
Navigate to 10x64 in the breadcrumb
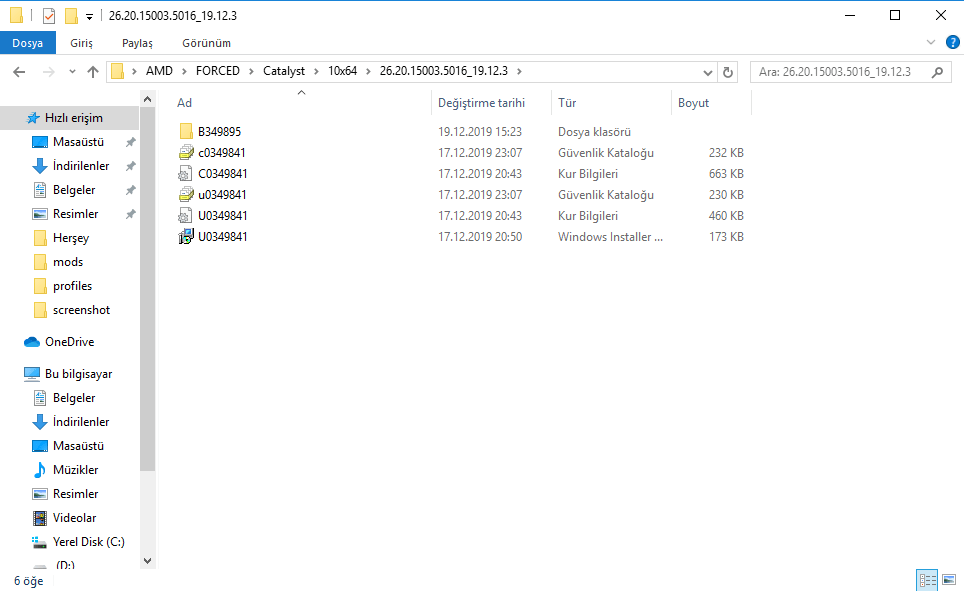(342, 71)
